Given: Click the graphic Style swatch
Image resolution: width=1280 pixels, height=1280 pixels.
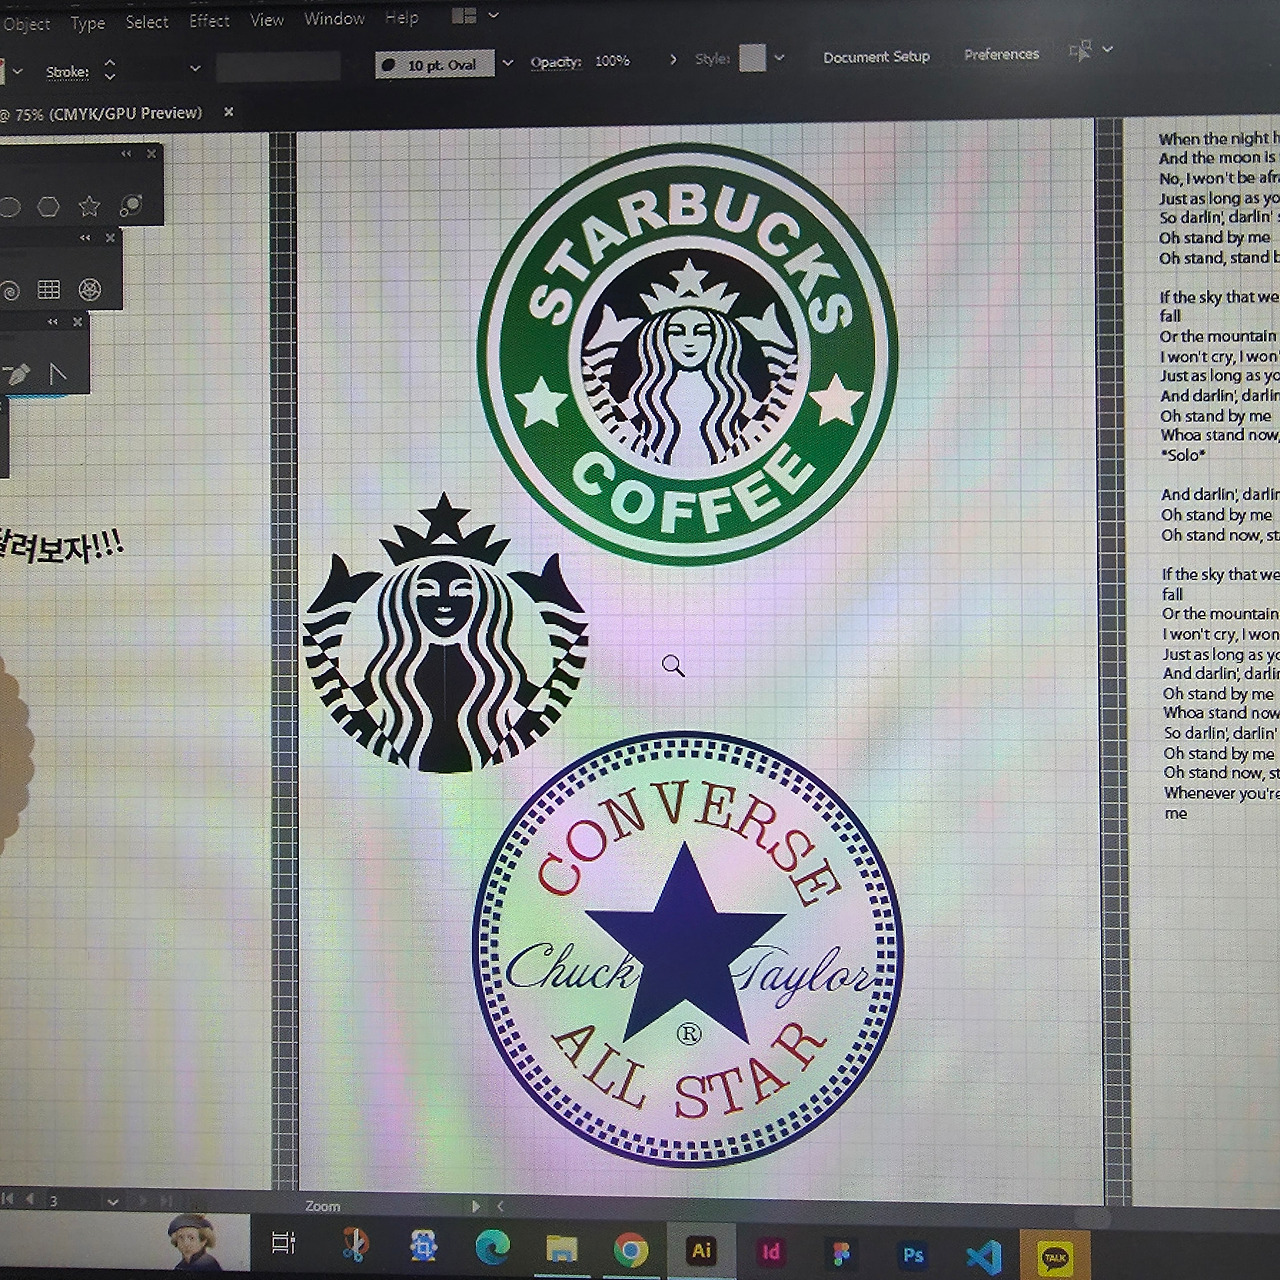Looking at the screenshot, I should coord(753,58).
